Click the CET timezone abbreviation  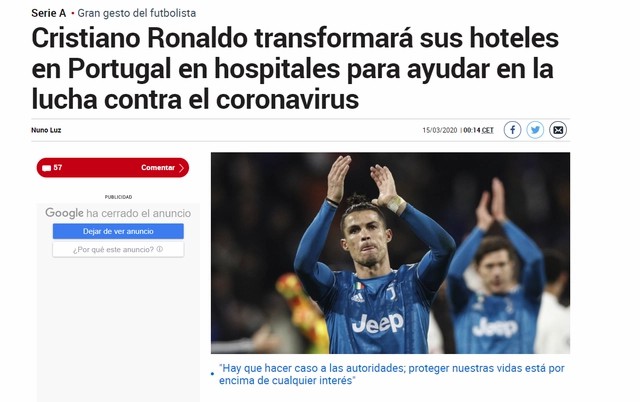tap(487, 130)
